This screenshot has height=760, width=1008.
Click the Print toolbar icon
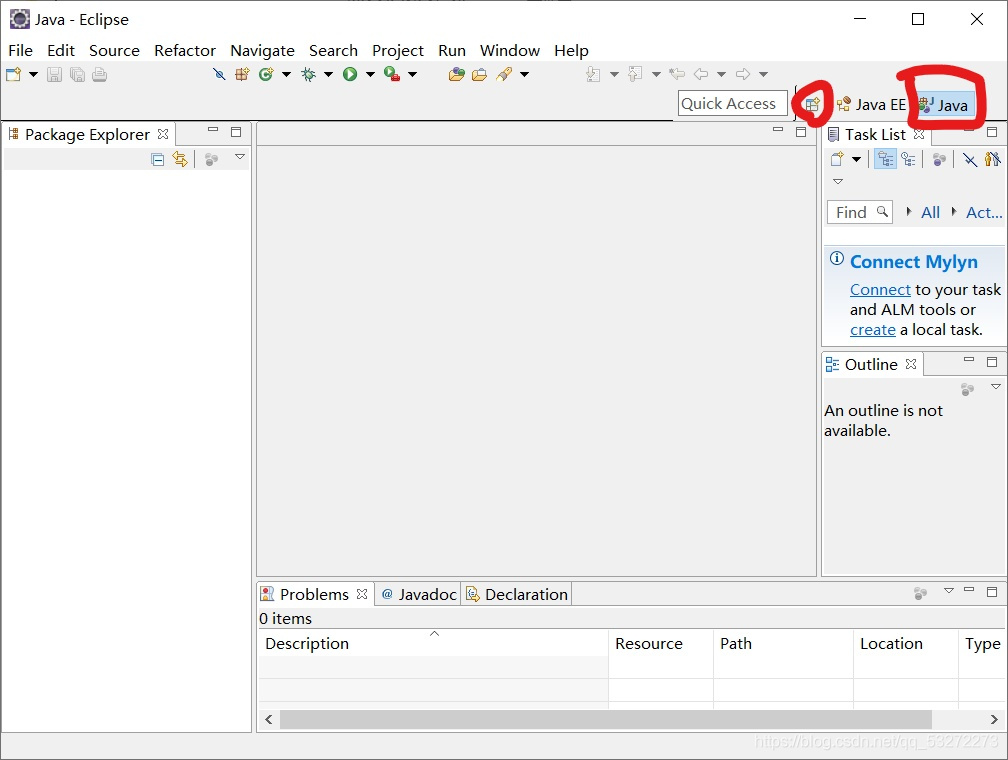click(x=99, y=75)
